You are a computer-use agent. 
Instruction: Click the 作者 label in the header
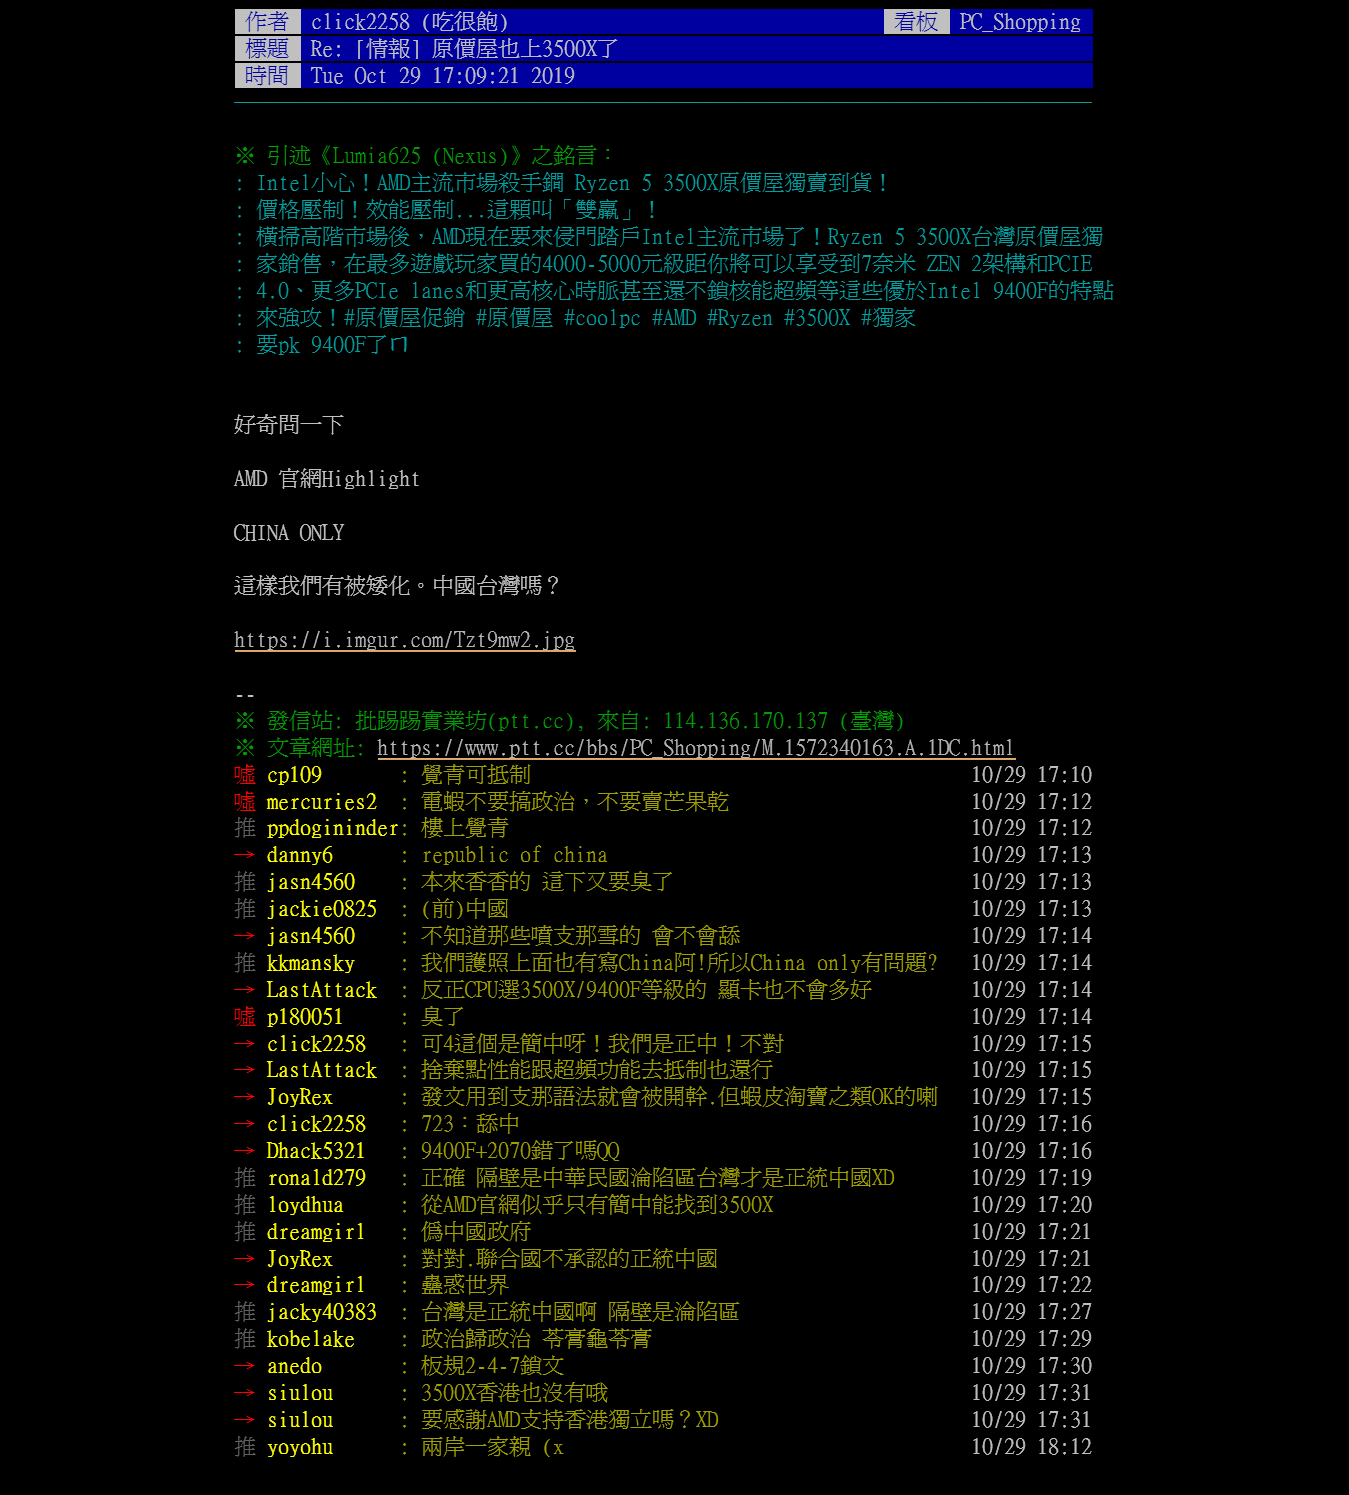(267, 22)
